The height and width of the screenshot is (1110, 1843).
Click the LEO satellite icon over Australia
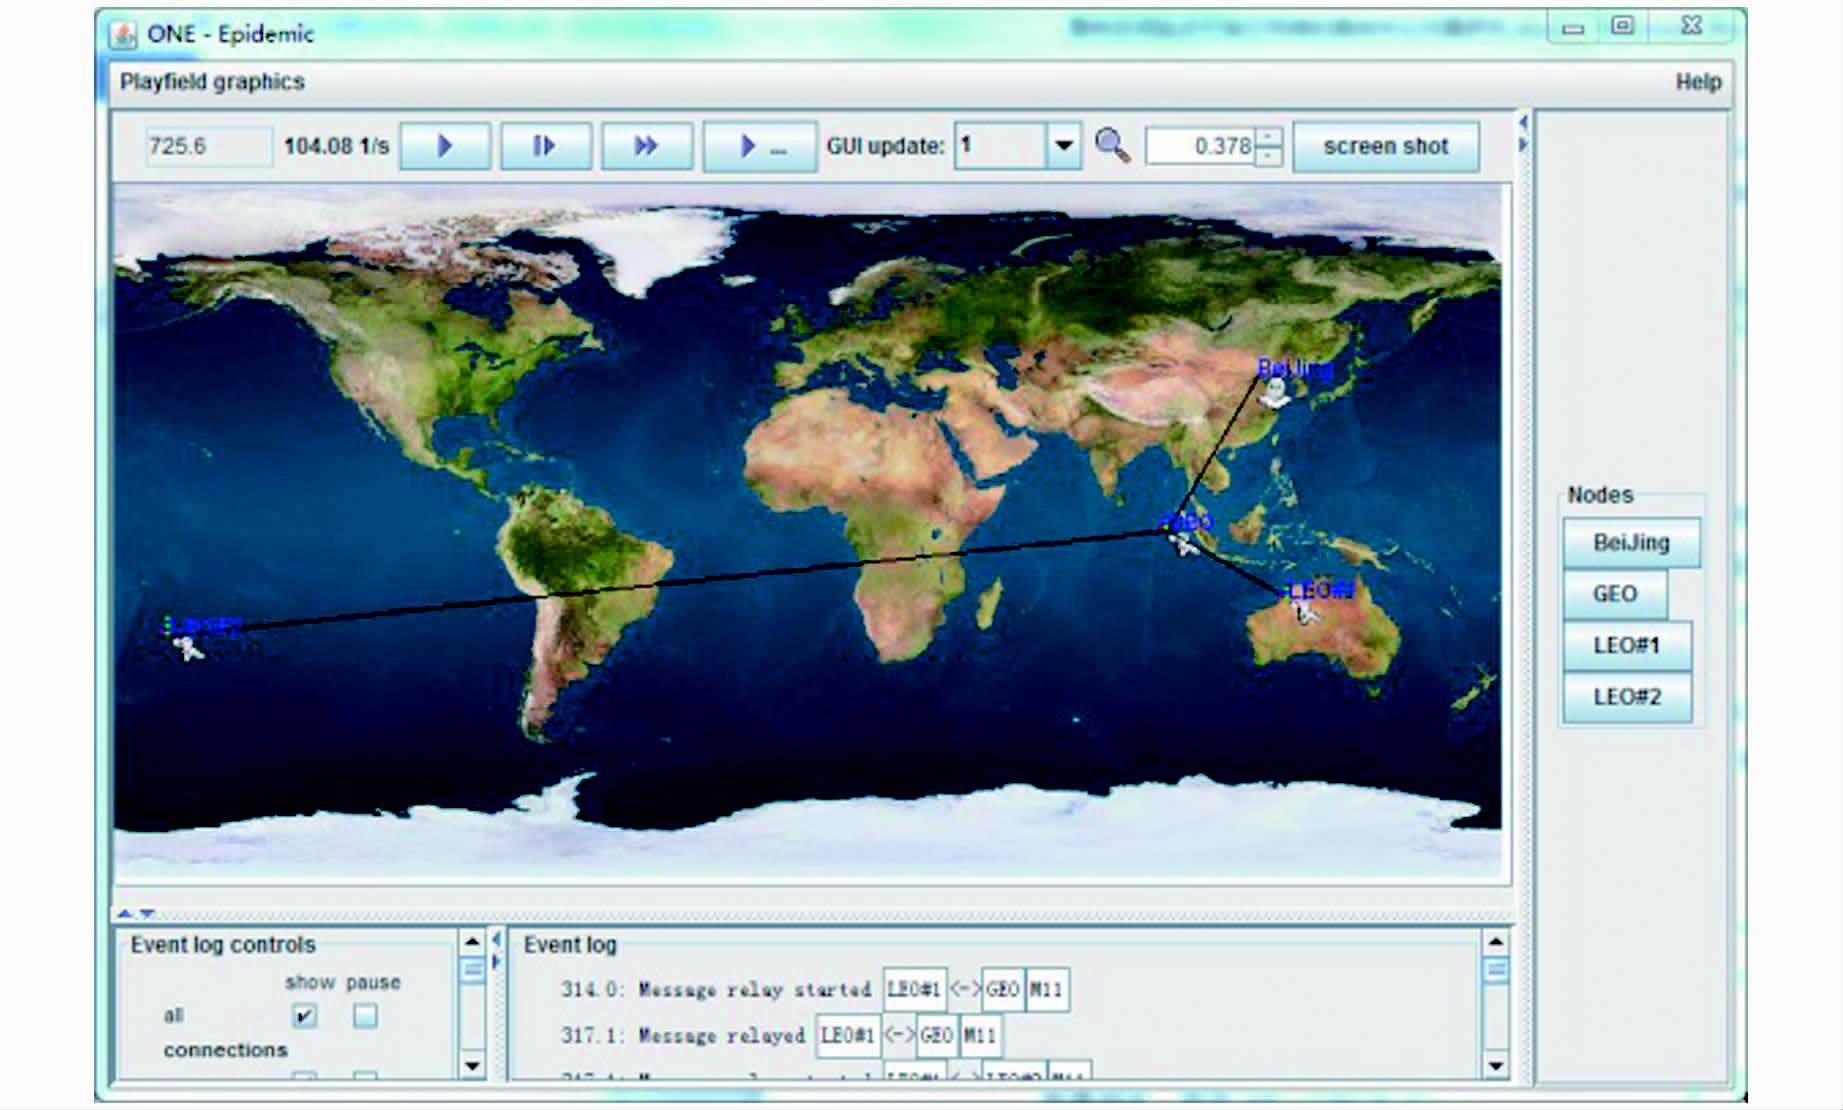(x=1306, y=612)
